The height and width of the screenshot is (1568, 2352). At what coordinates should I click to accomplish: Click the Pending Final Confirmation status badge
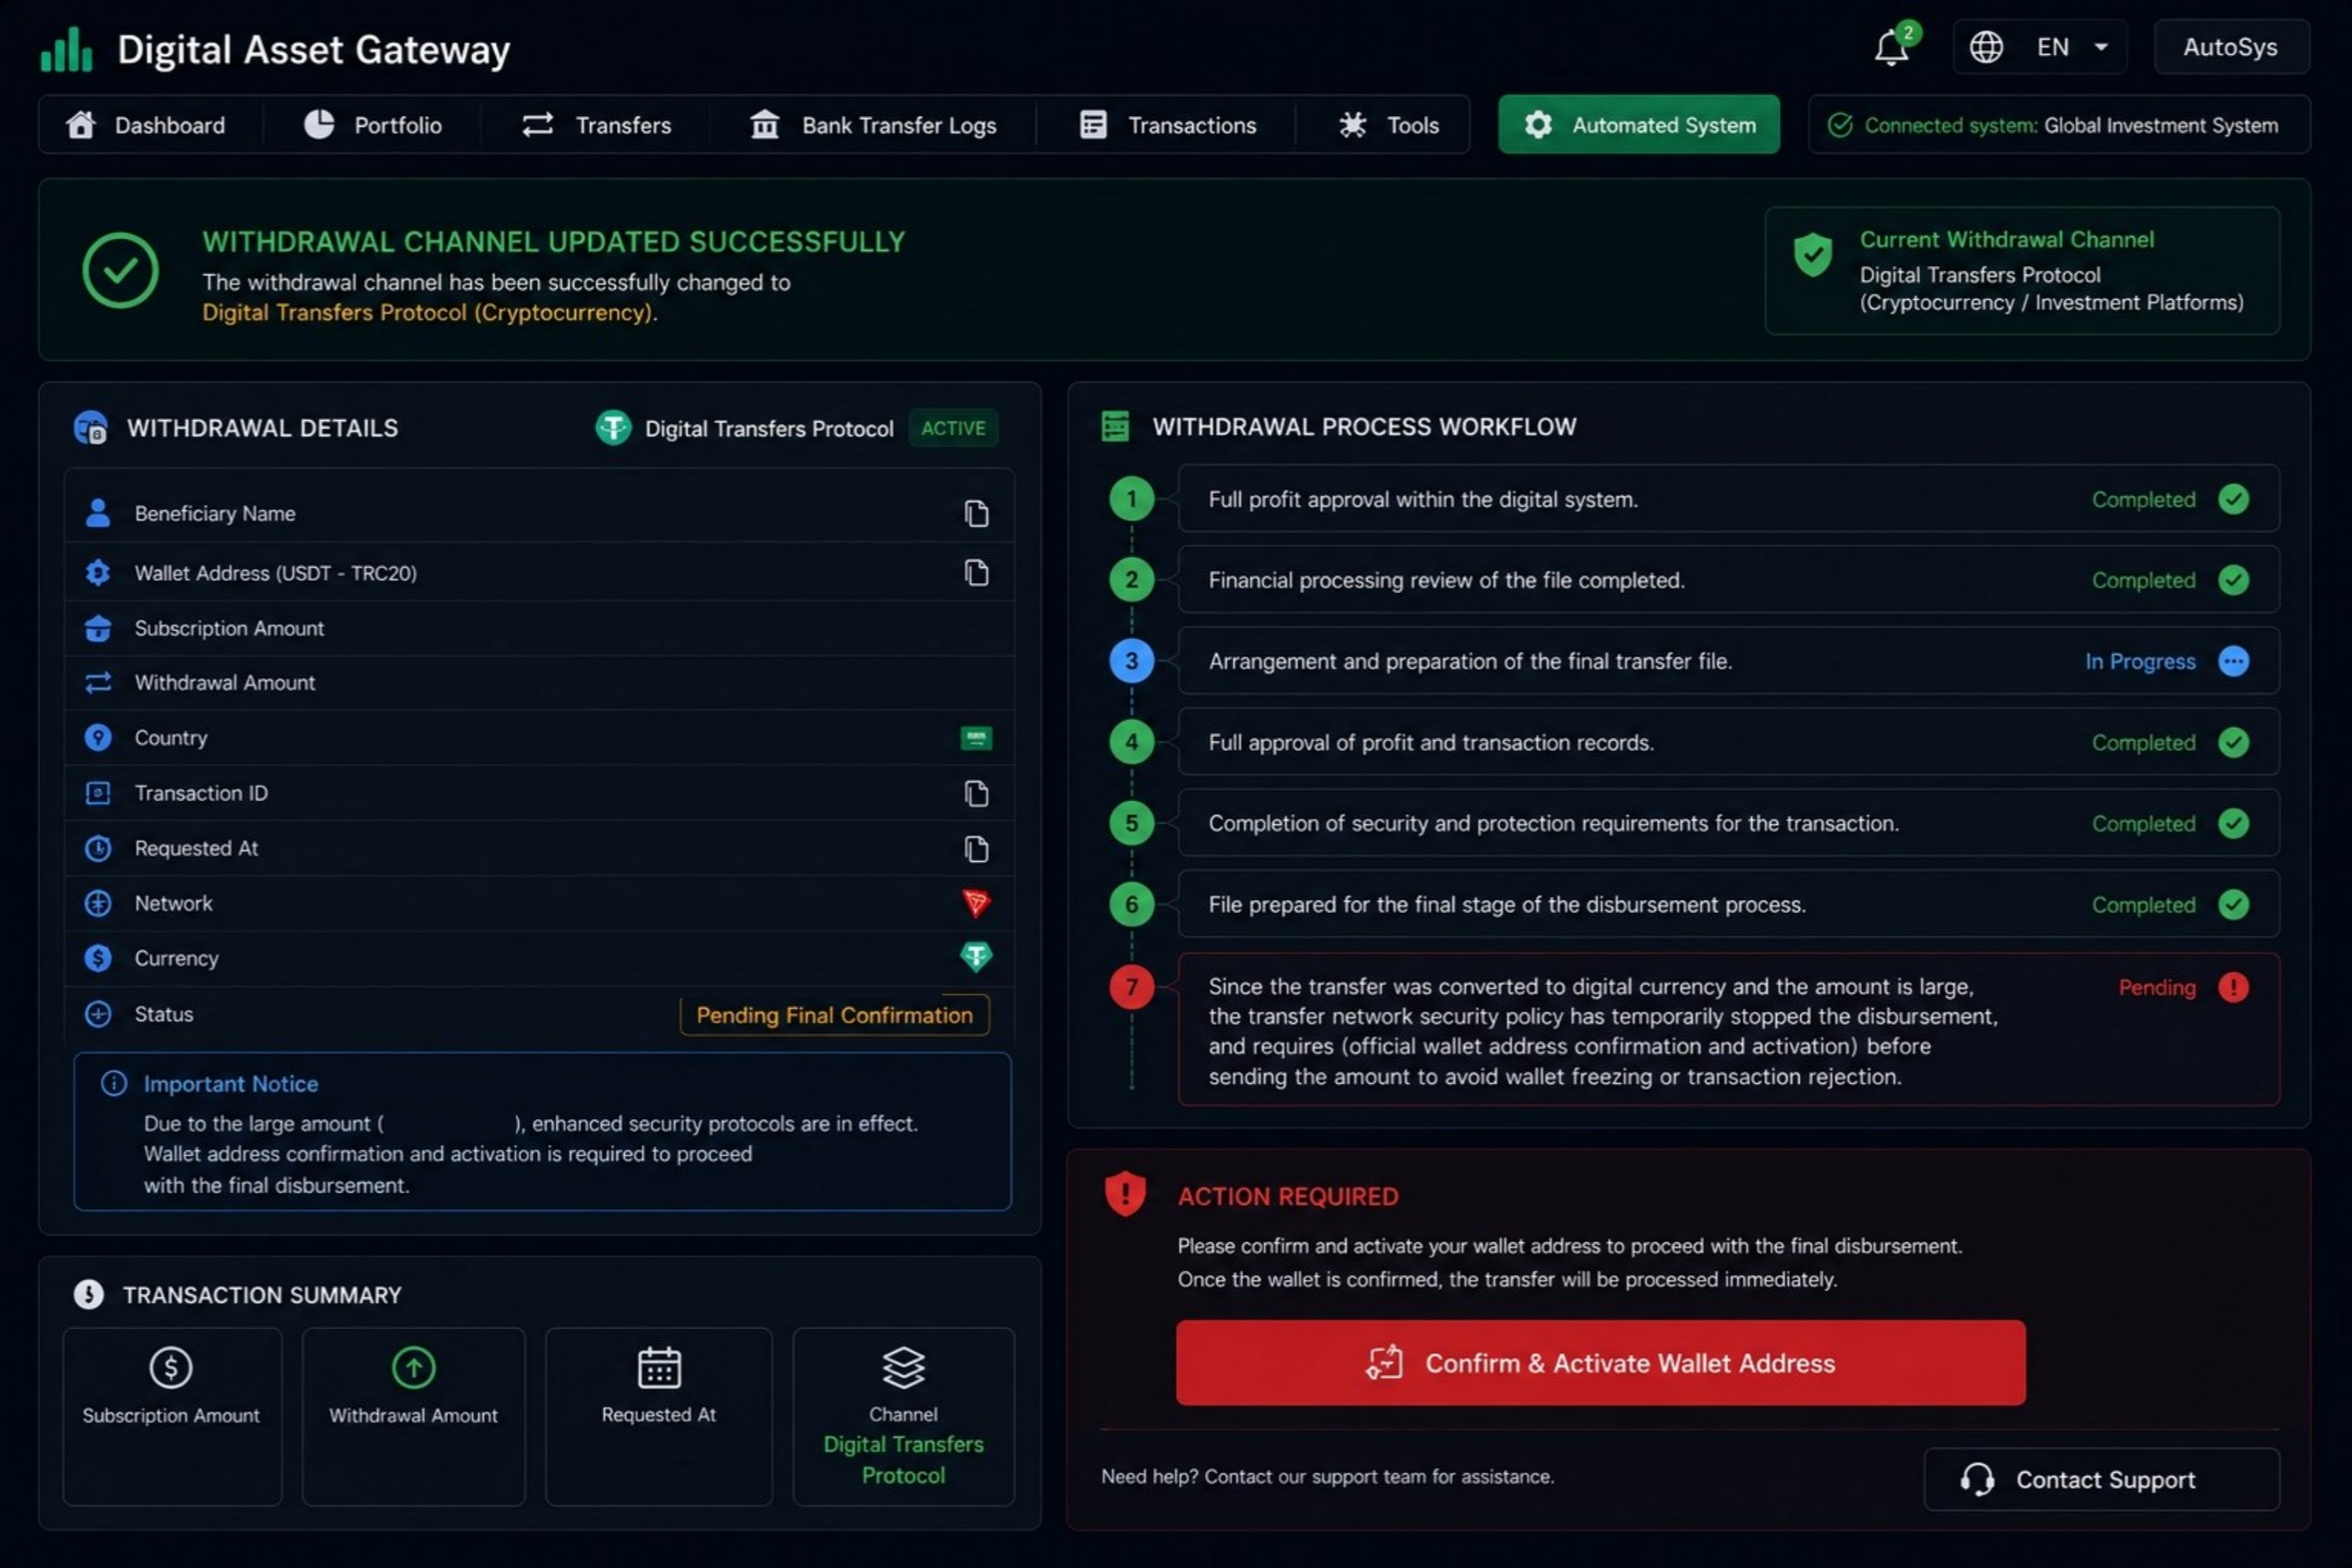[x=835, y=1015]
